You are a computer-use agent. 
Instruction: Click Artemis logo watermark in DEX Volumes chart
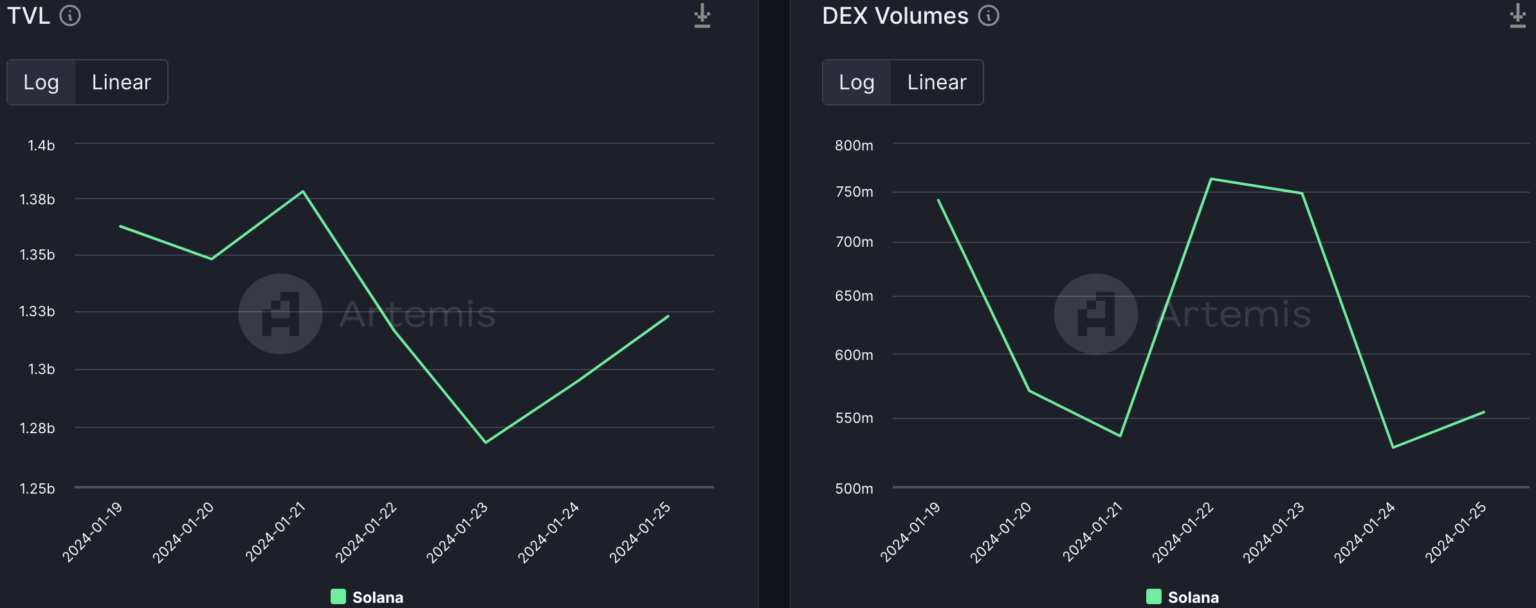(x=1096, y=314)
